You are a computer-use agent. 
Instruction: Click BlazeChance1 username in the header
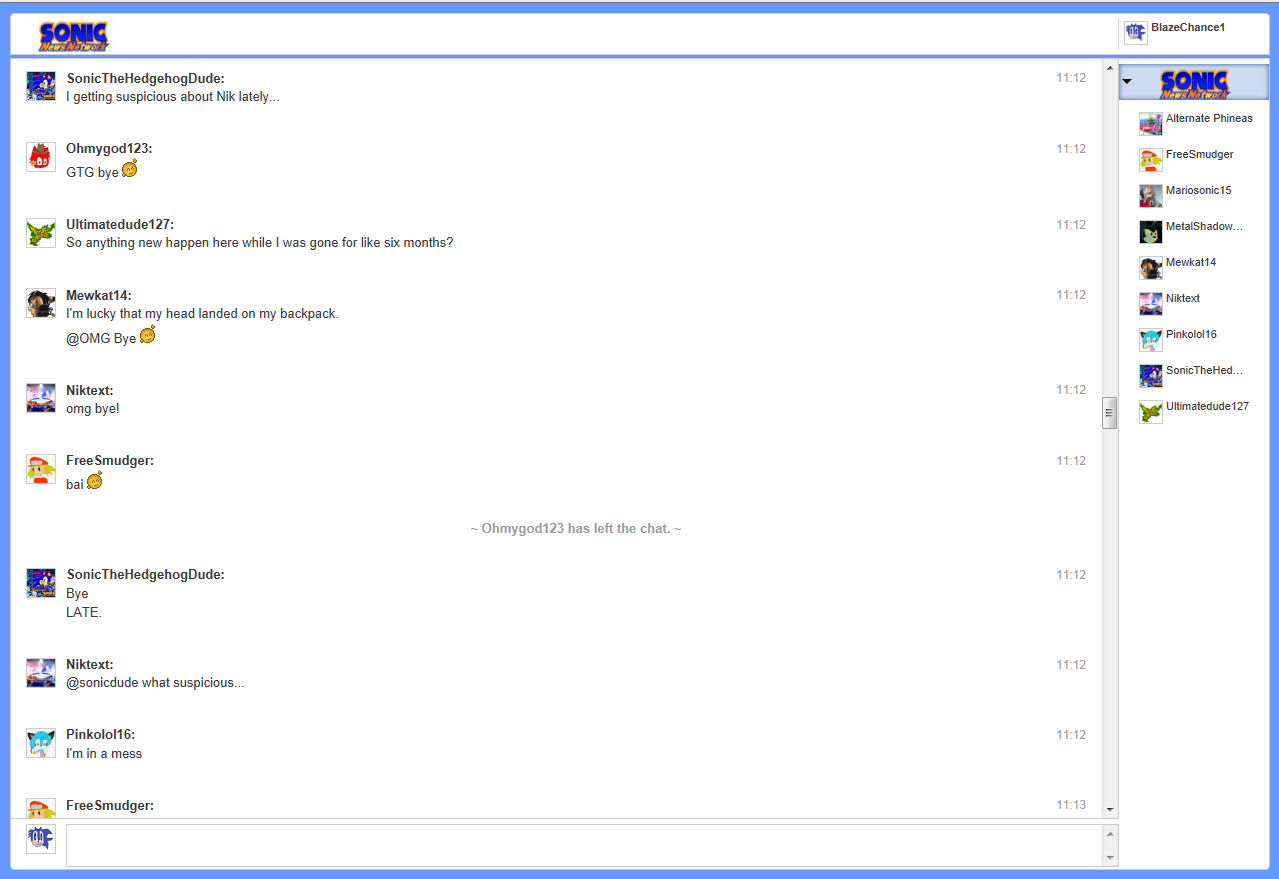click(1187, 28)
